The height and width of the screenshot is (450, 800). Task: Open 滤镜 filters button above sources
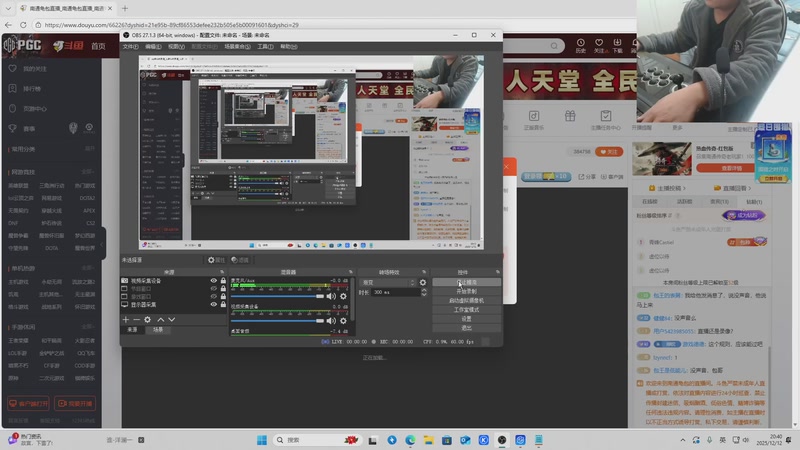[240, 260]
